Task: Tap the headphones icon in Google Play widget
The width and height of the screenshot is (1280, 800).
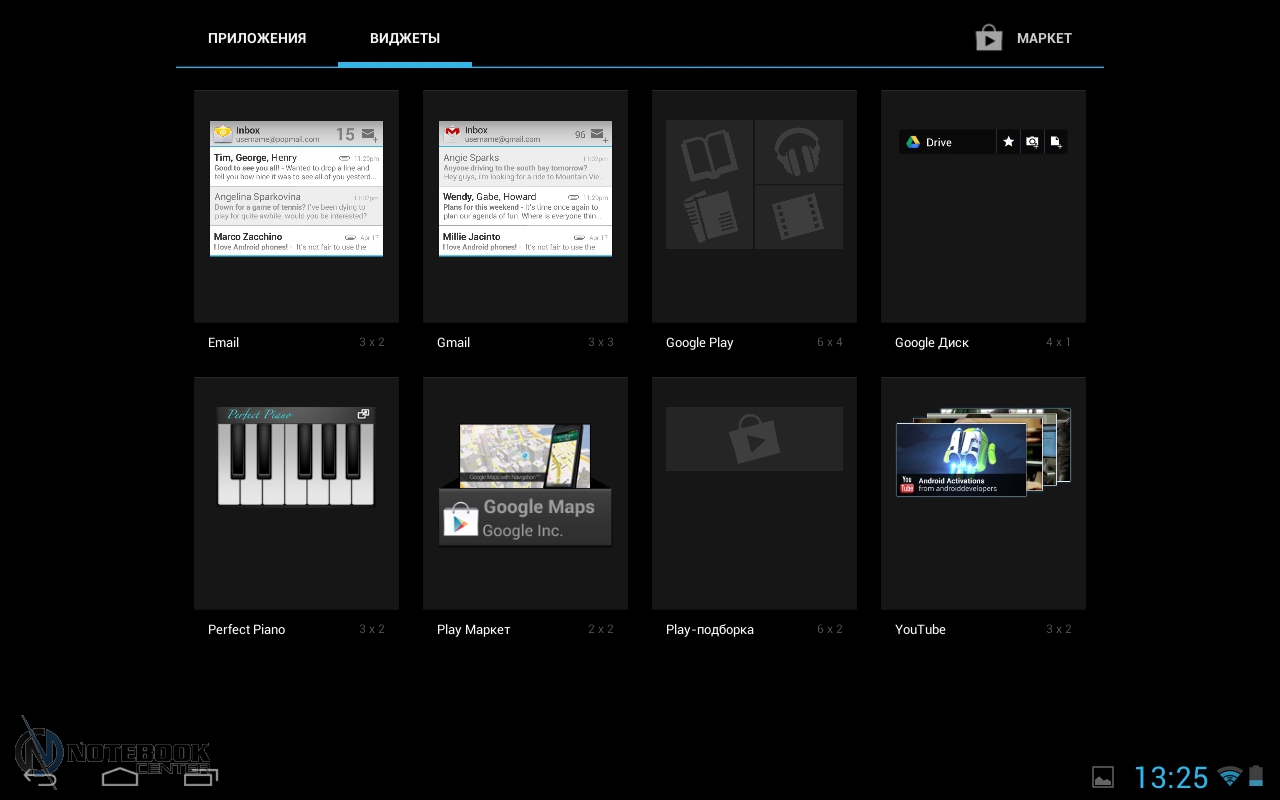Action: click(x=798, y=152)
